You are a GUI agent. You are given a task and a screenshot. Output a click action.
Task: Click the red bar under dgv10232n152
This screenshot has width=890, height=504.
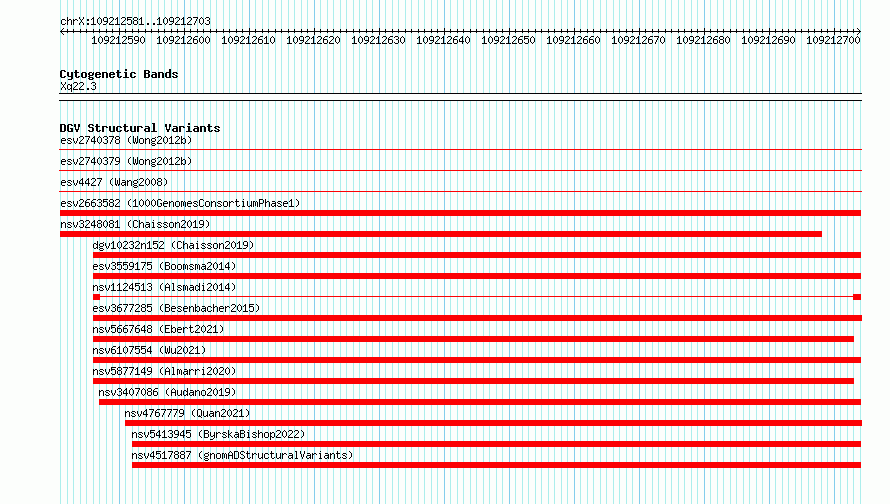[x=477, y=255]
